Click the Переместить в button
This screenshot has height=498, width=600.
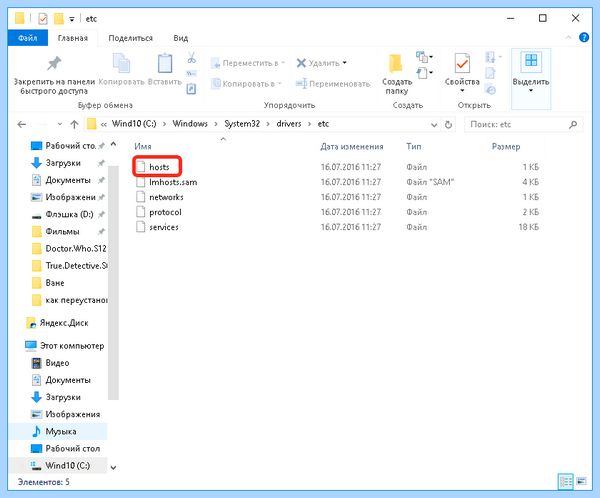[248, 63]
